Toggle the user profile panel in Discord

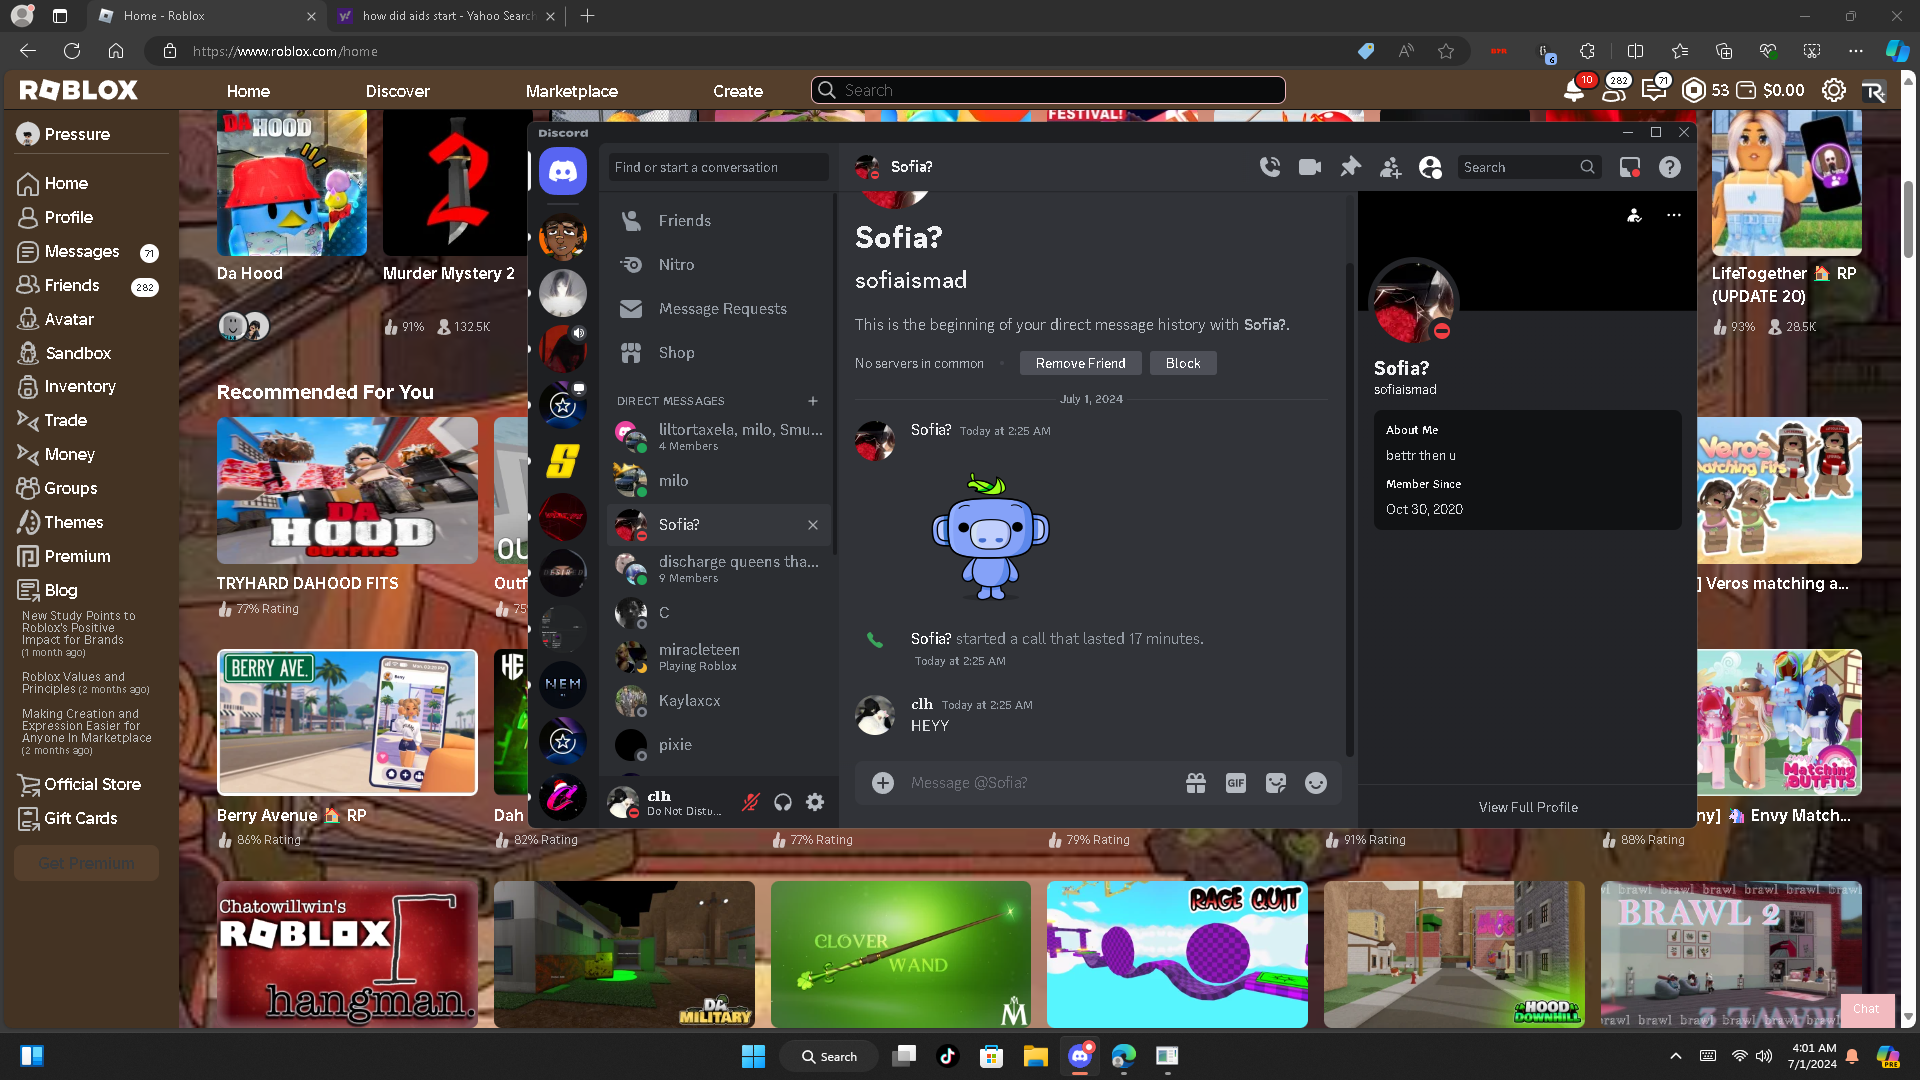point(1430,167)
